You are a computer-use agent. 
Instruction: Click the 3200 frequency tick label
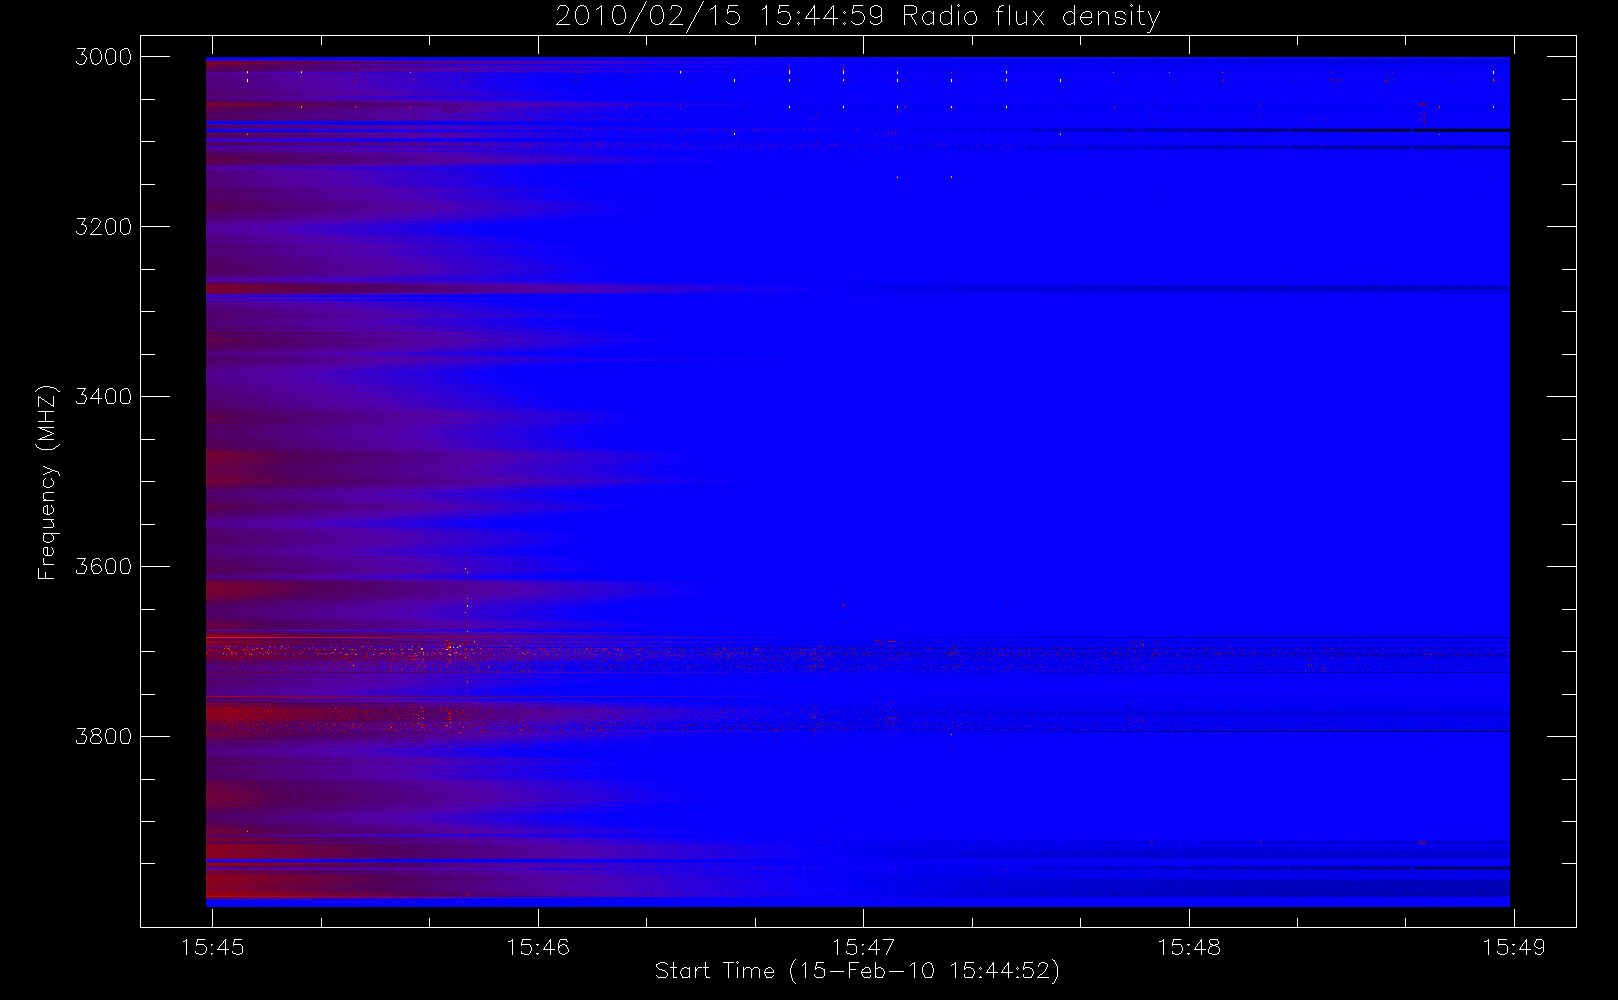(104, 227)
